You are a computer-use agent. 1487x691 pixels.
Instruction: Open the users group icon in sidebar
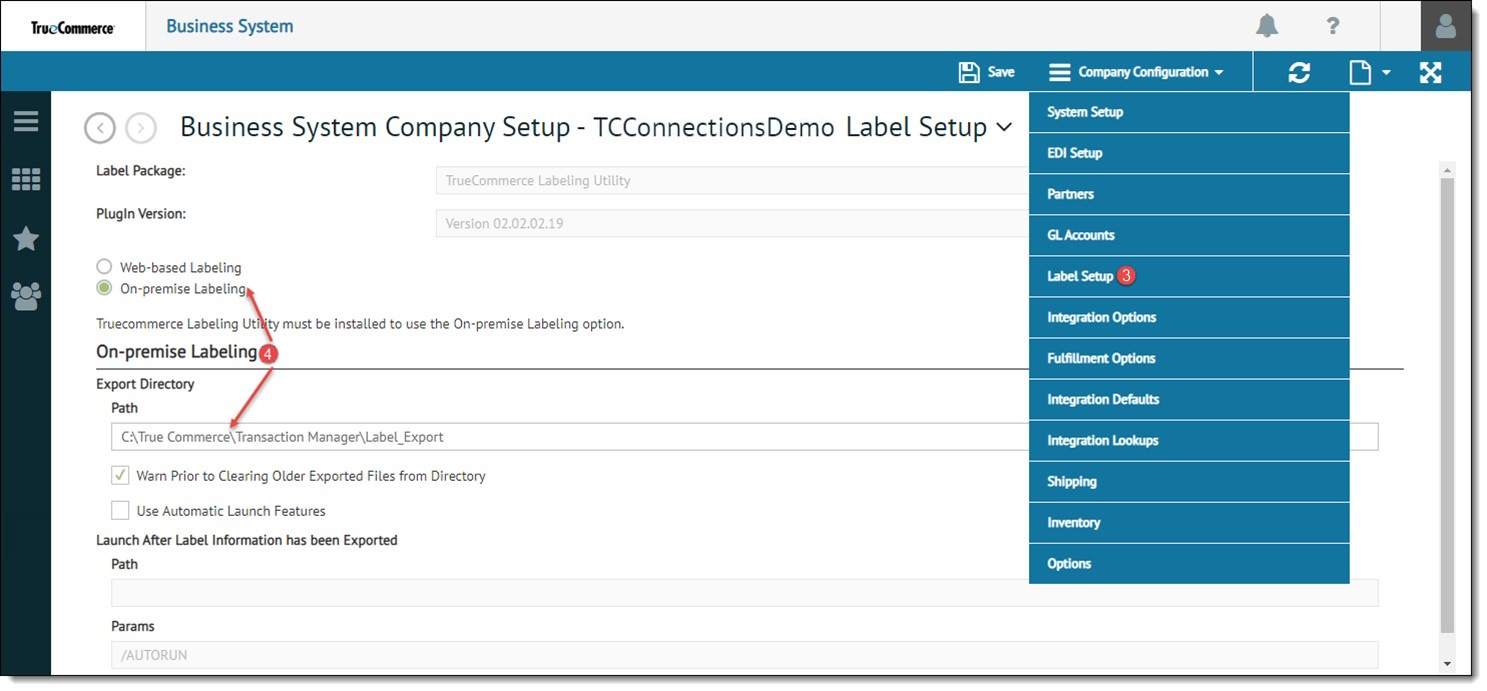pyautogui.click(x=26, y=296)
